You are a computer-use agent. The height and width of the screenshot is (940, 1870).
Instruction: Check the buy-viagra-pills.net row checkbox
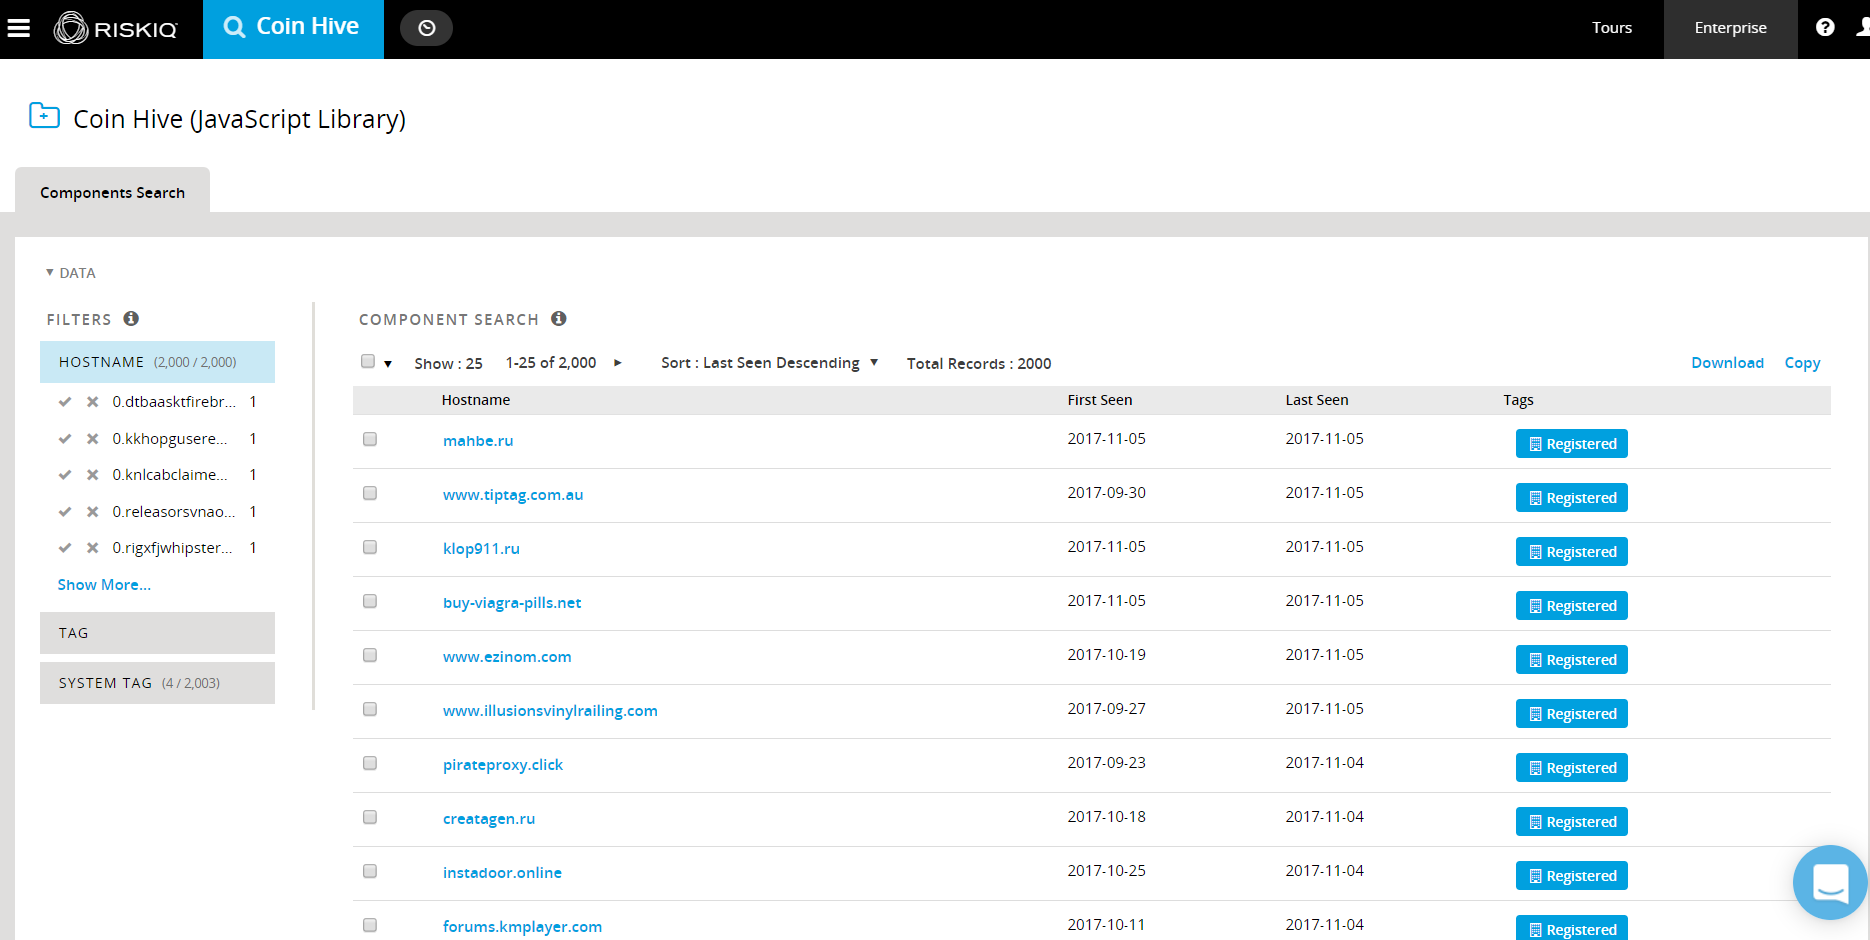click(x=370, y=601)
